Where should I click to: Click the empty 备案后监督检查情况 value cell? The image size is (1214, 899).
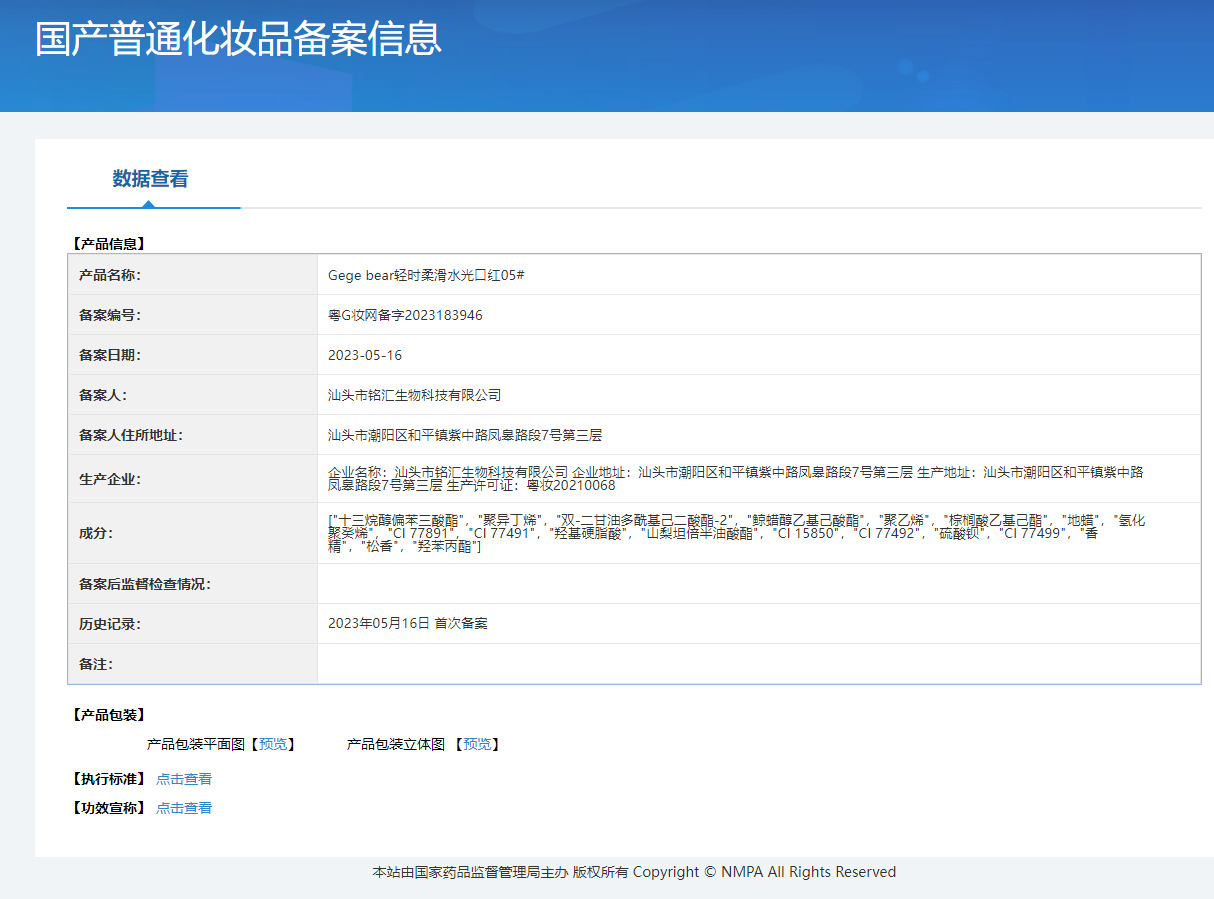pos(758,584)
